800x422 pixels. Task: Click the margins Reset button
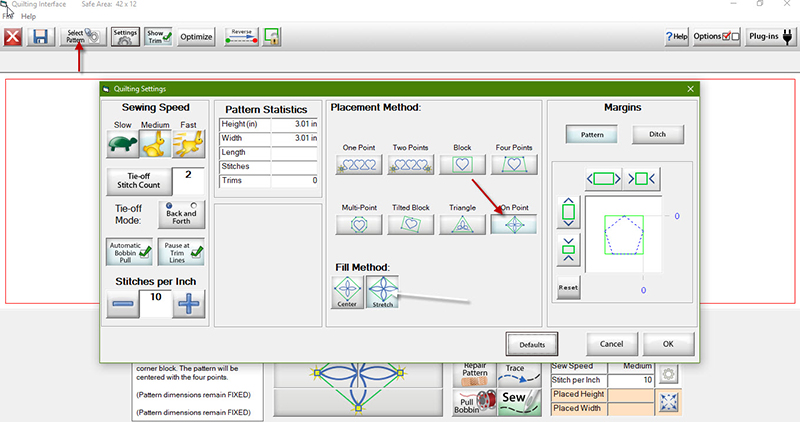coord(568,287)
